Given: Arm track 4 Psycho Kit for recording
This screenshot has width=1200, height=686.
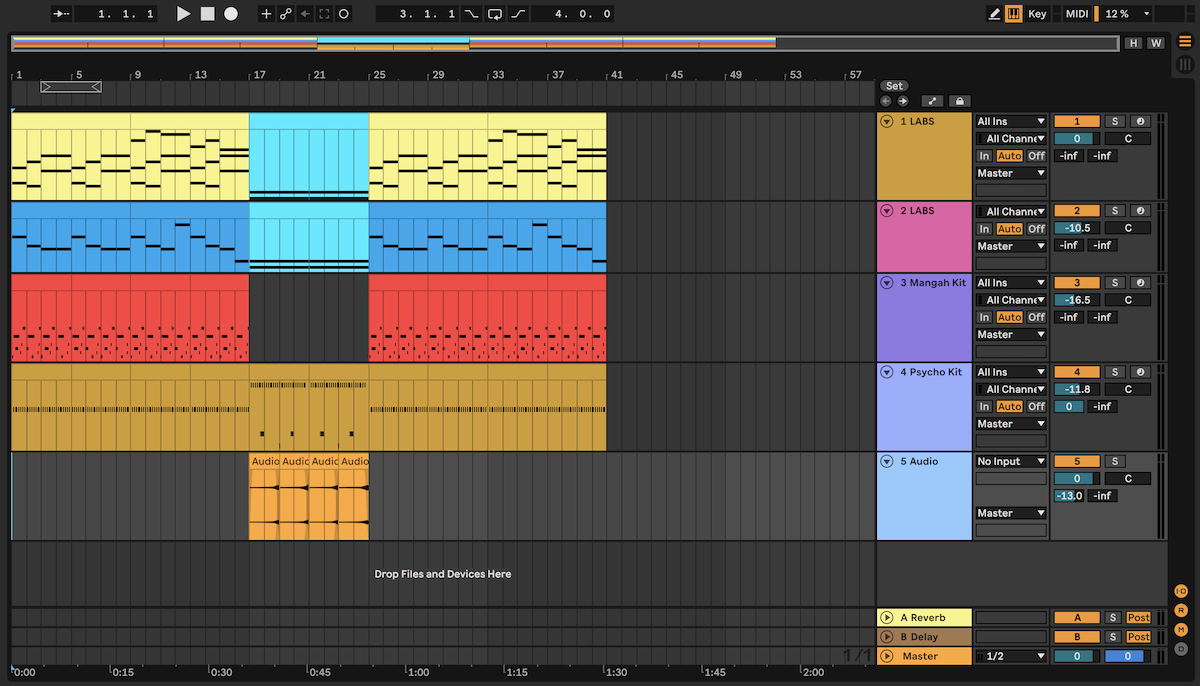Looking at the screenshot, I should click(x=1140, y=372).
